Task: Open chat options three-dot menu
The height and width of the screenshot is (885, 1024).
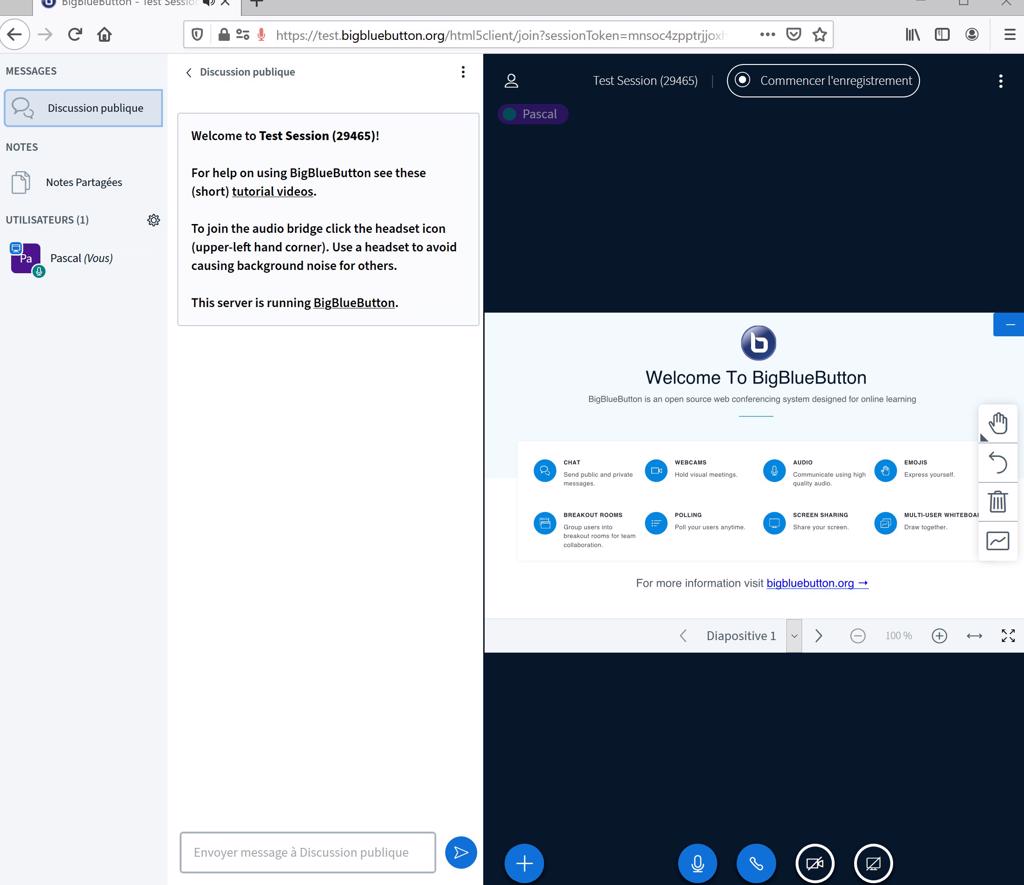Action: (x=463, y=72)
